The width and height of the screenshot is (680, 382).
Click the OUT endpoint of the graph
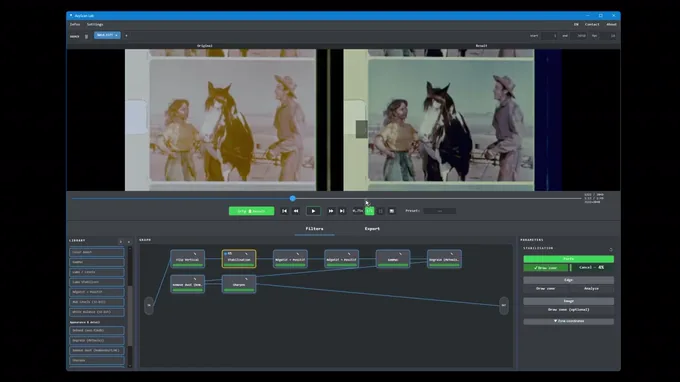tap(503, 306)
